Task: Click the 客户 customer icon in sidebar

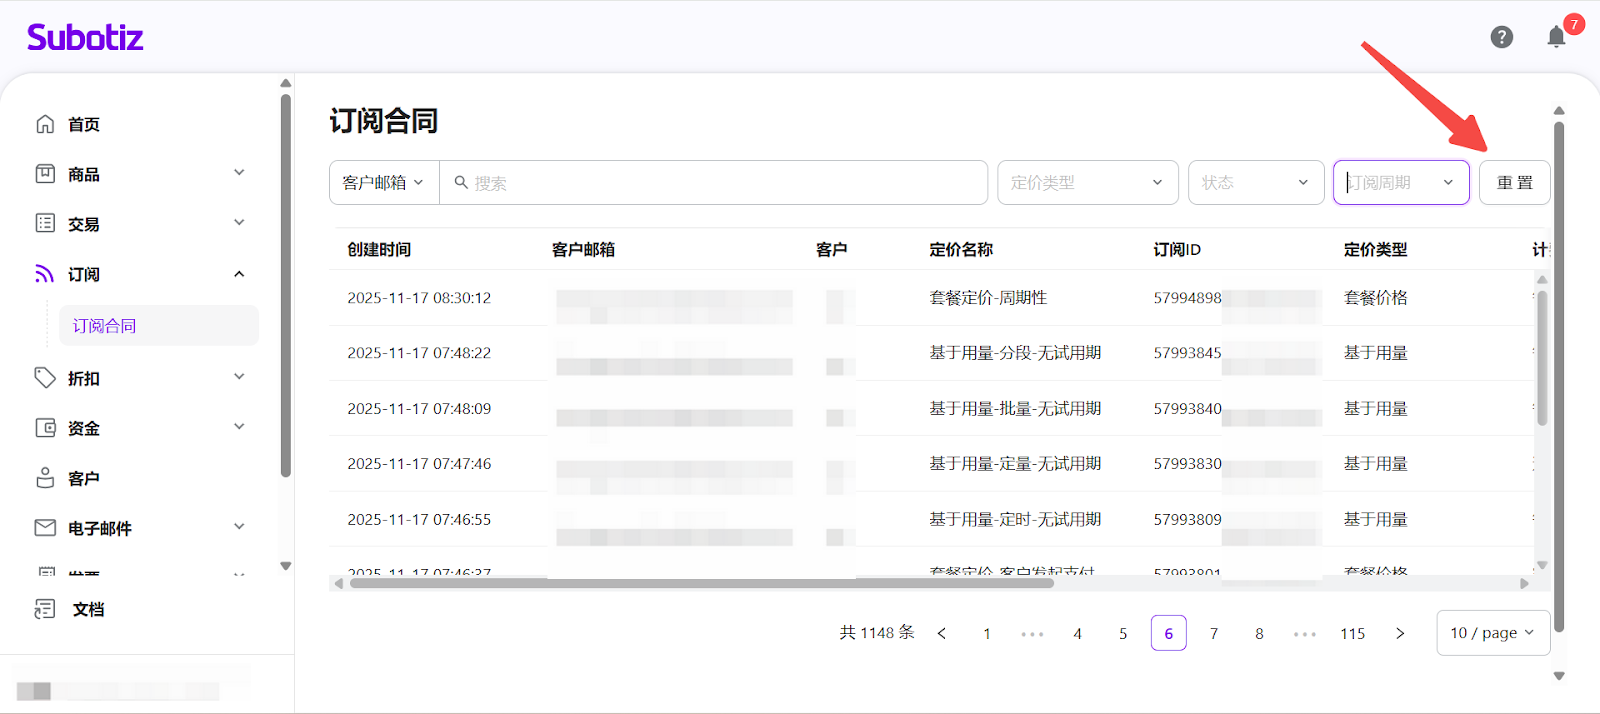Action: tap(45, 478)
